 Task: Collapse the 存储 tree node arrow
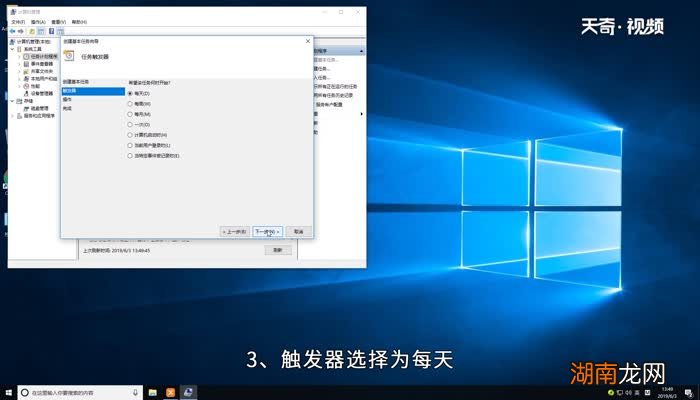13,101
